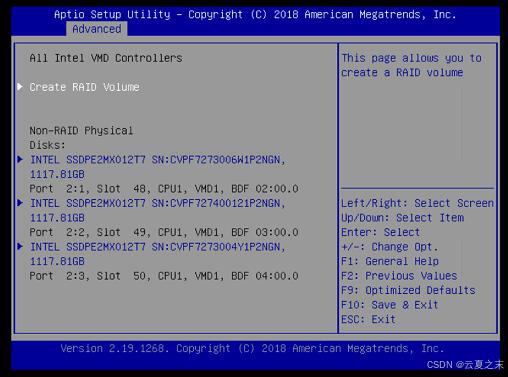Image resolution: width=508 pixels, height=377 pixels.
Task: Open disk SN:CVPF7273004Y1P2NGN entry
Action: [x=158, y=247]
